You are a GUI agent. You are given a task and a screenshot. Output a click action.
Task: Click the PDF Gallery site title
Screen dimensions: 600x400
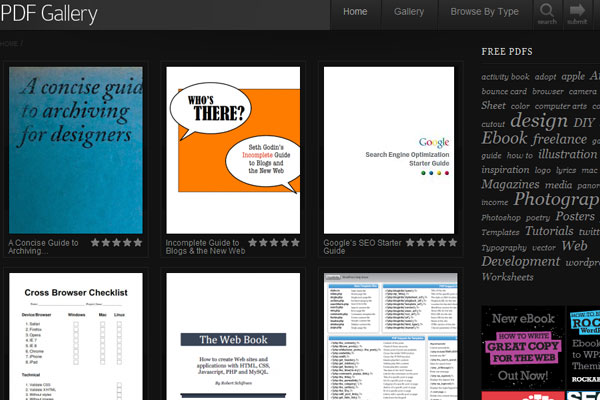(x=49, y=14)
